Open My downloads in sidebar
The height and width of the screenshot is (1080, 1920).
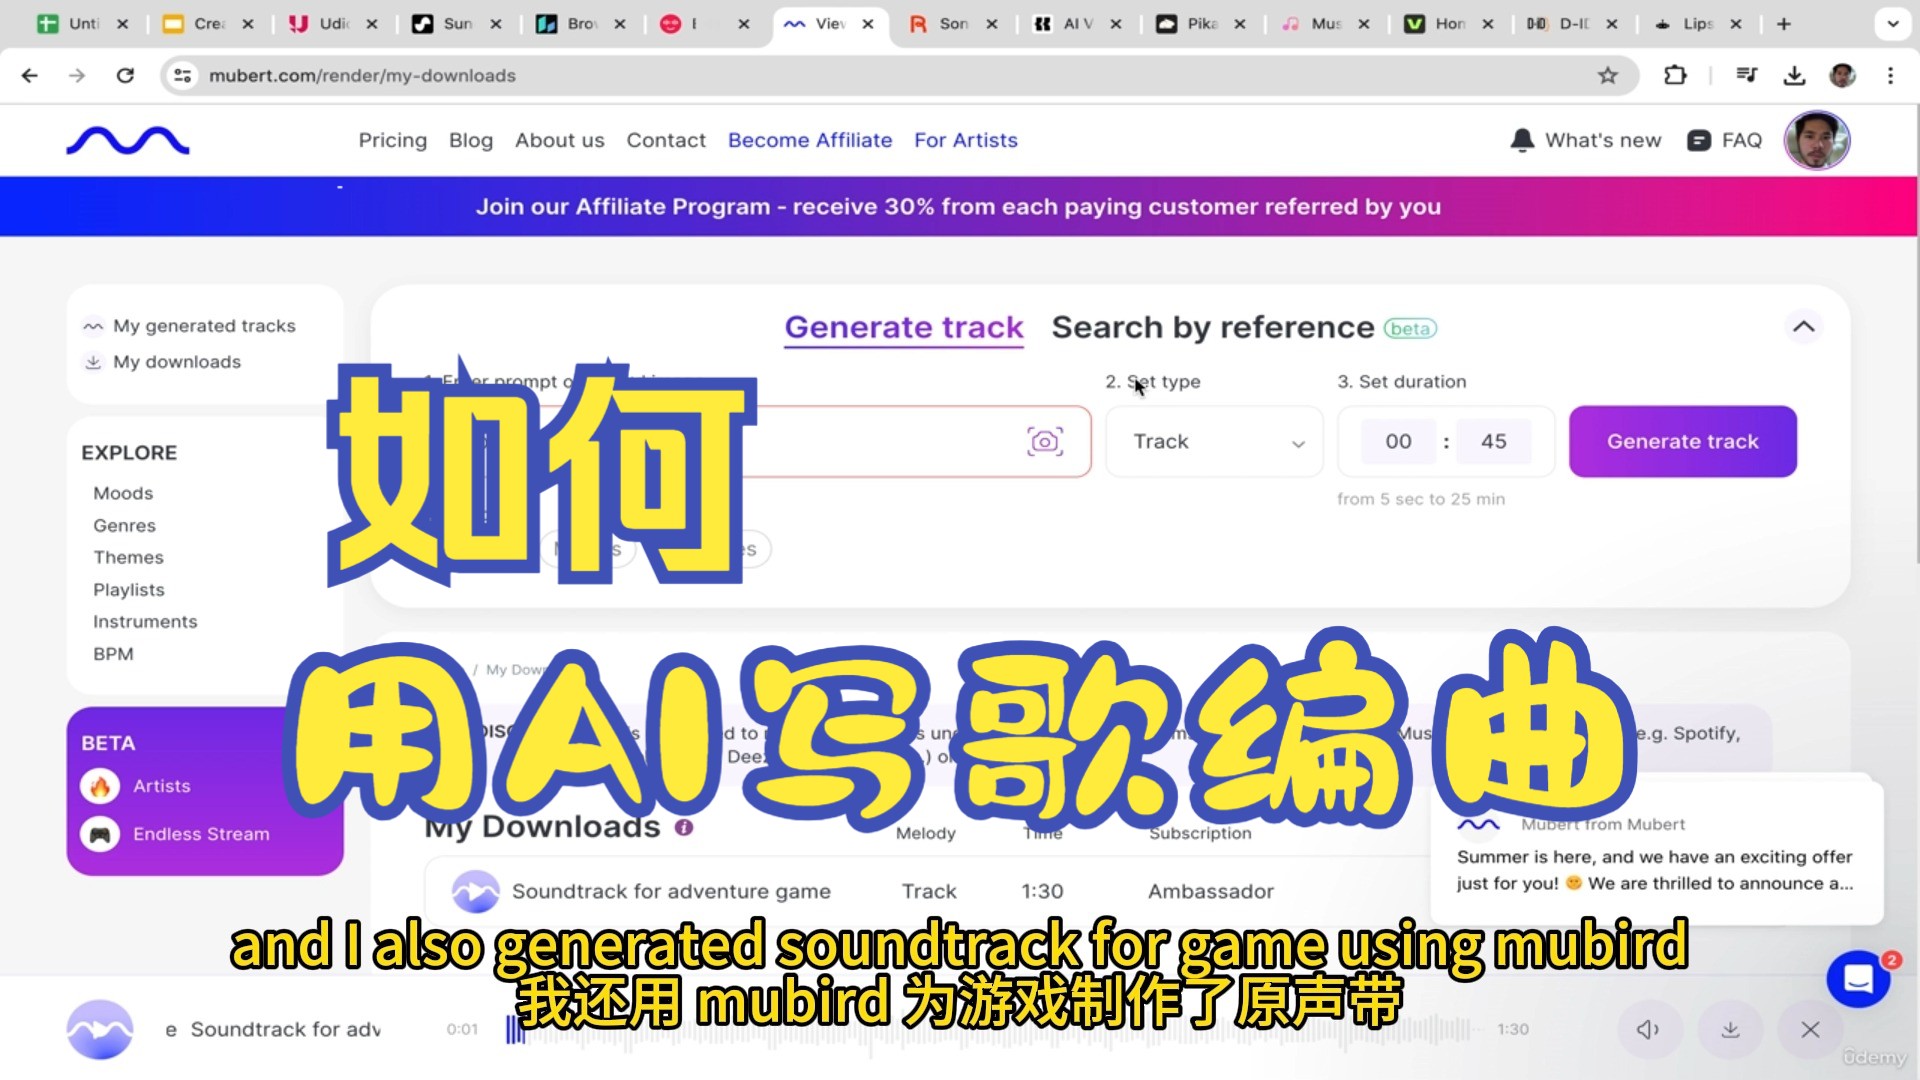point(176,362)
